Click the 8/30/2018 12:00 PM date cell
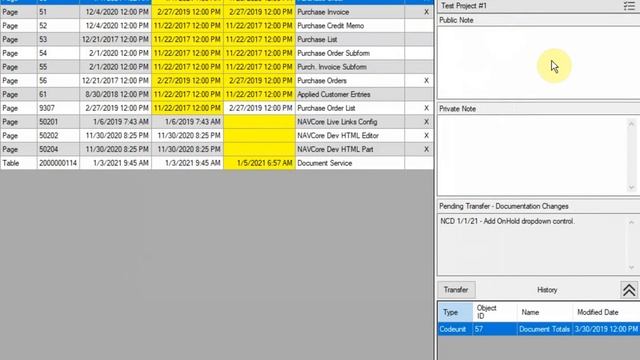This screenshot has width=640, height=360. point(116,94)
